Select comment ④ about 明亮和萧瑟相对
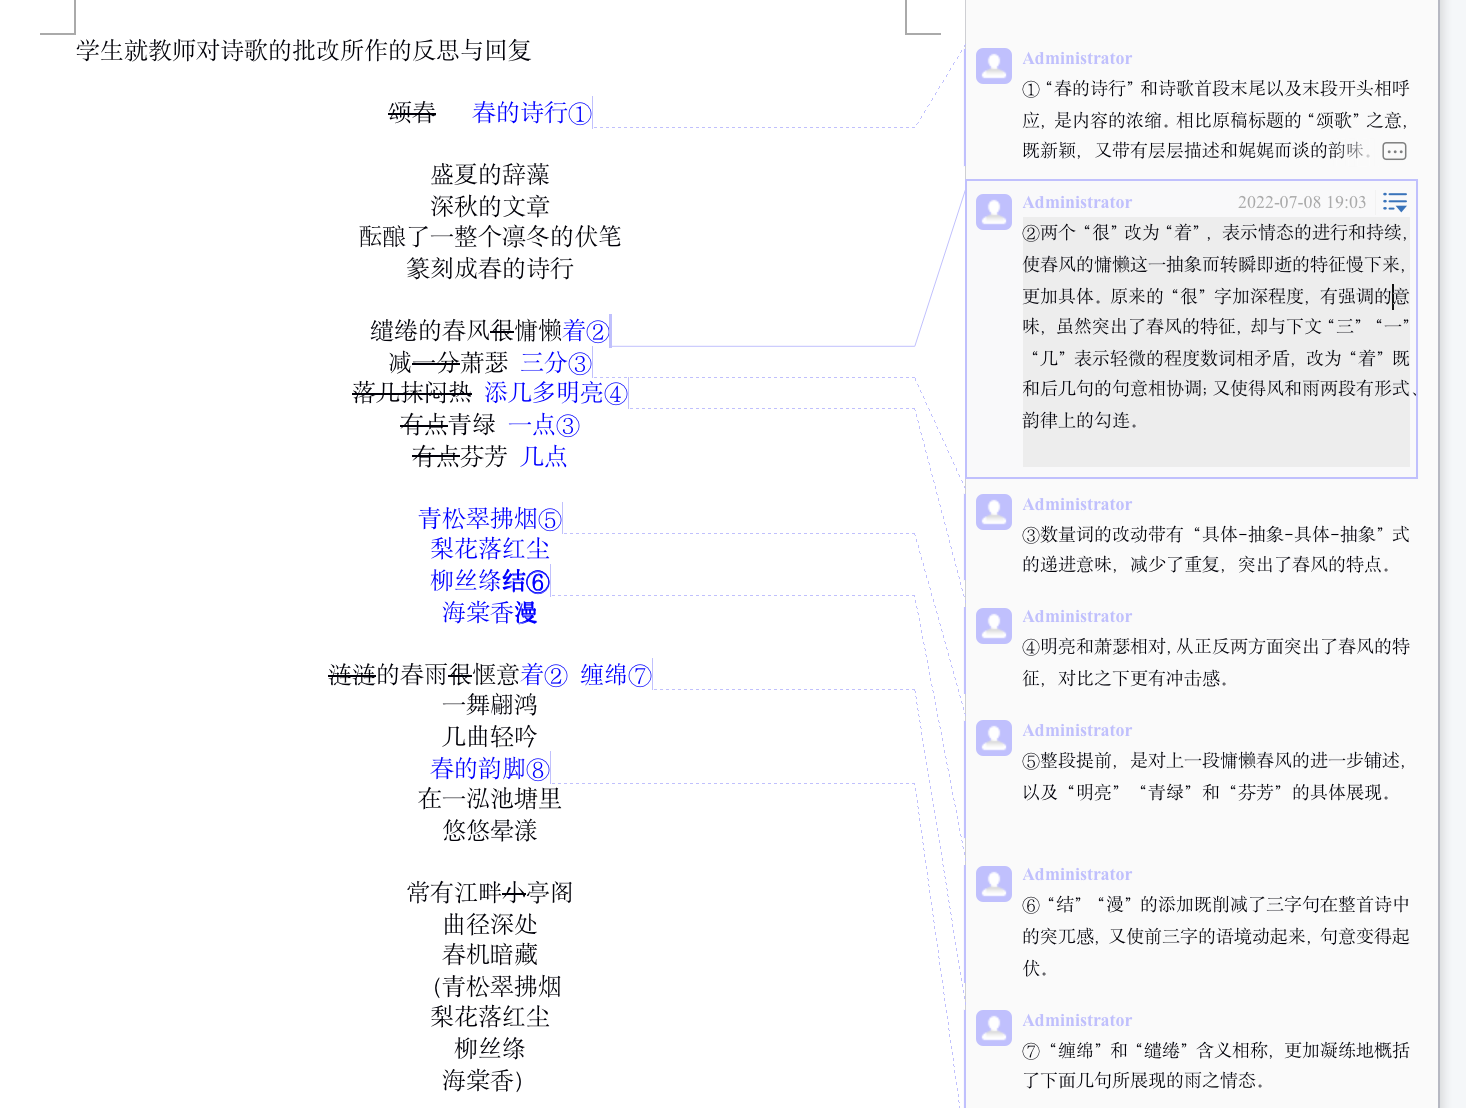The width and height of the screenshot is (1466, 1108). tap(1216, 662)
